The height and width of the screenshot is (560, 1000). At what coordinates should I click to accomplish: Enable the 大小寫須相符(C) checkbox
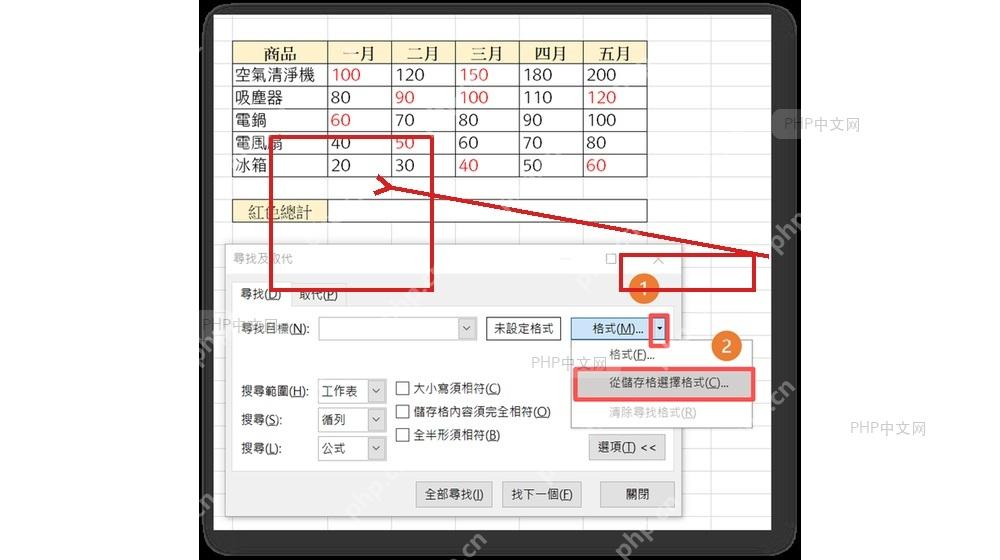coord(402,388)
